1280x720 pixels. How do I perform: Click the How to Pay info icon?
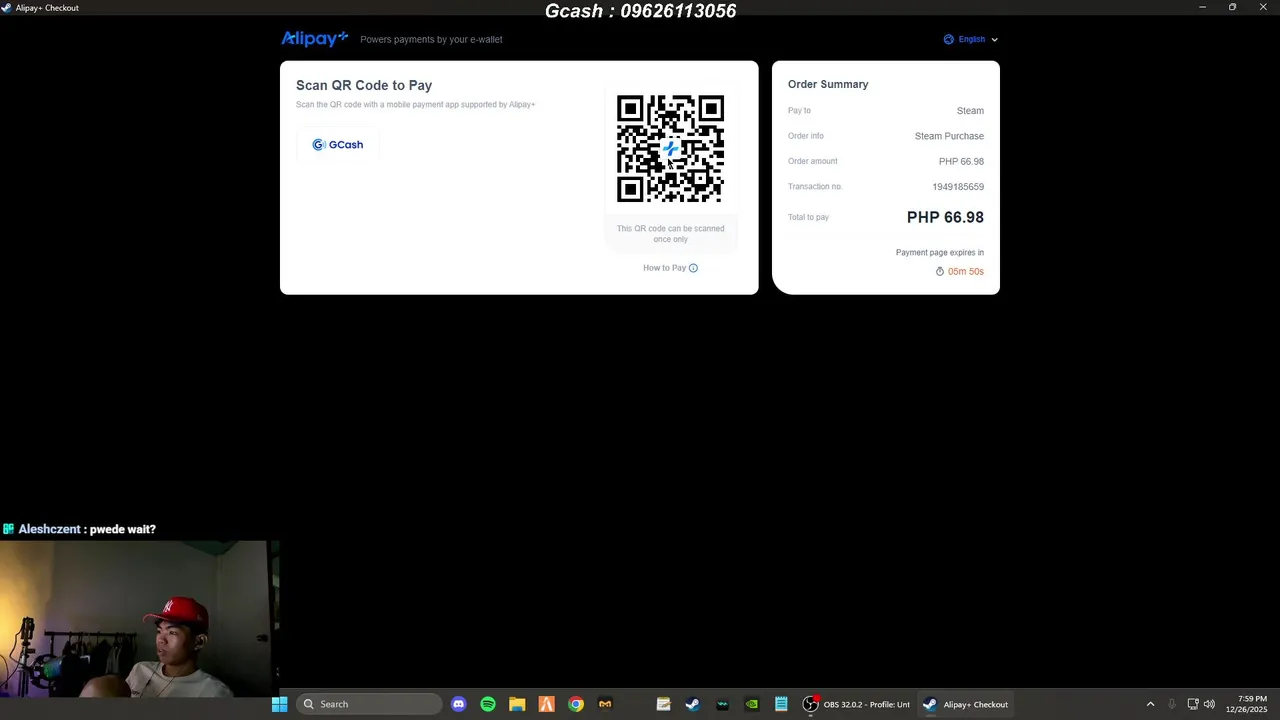(693, 268)
